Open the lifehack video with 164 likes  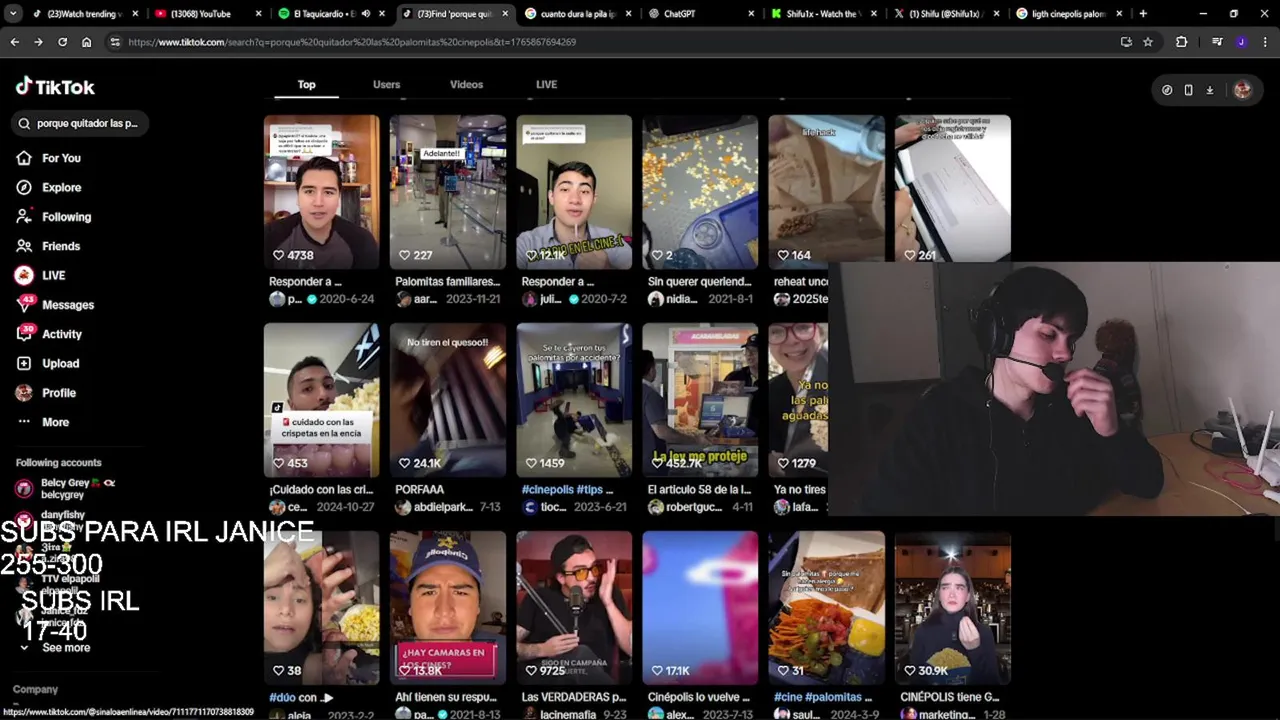tap(826, 192)
